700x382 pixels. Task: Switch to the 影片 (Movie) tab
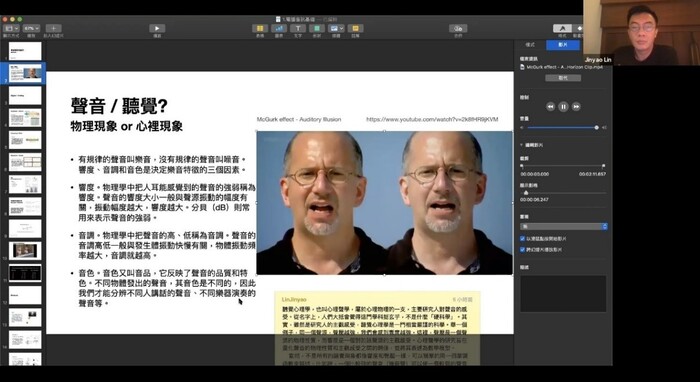(x=563, y=45)
